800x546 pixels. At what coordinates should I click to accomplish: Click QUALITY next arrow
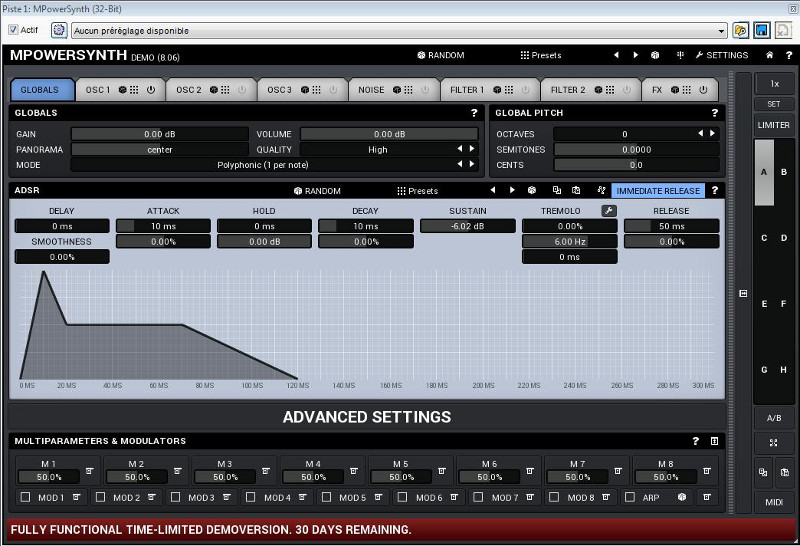click(472, 149)
